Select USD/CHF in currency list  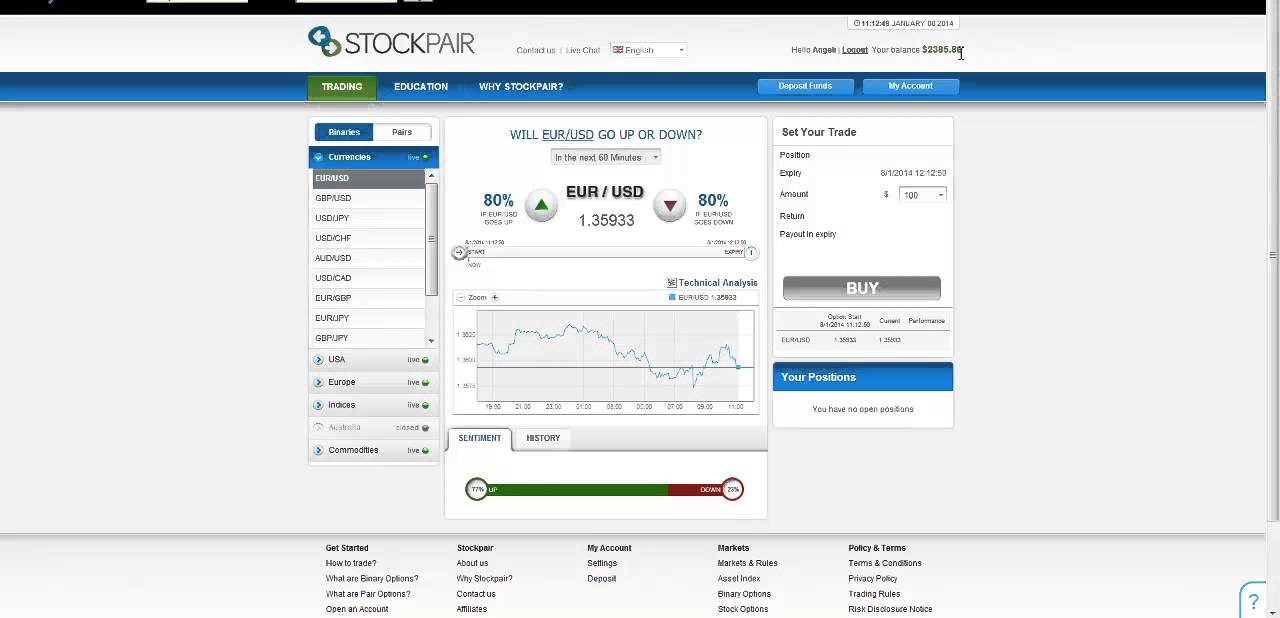click(369, 238)
